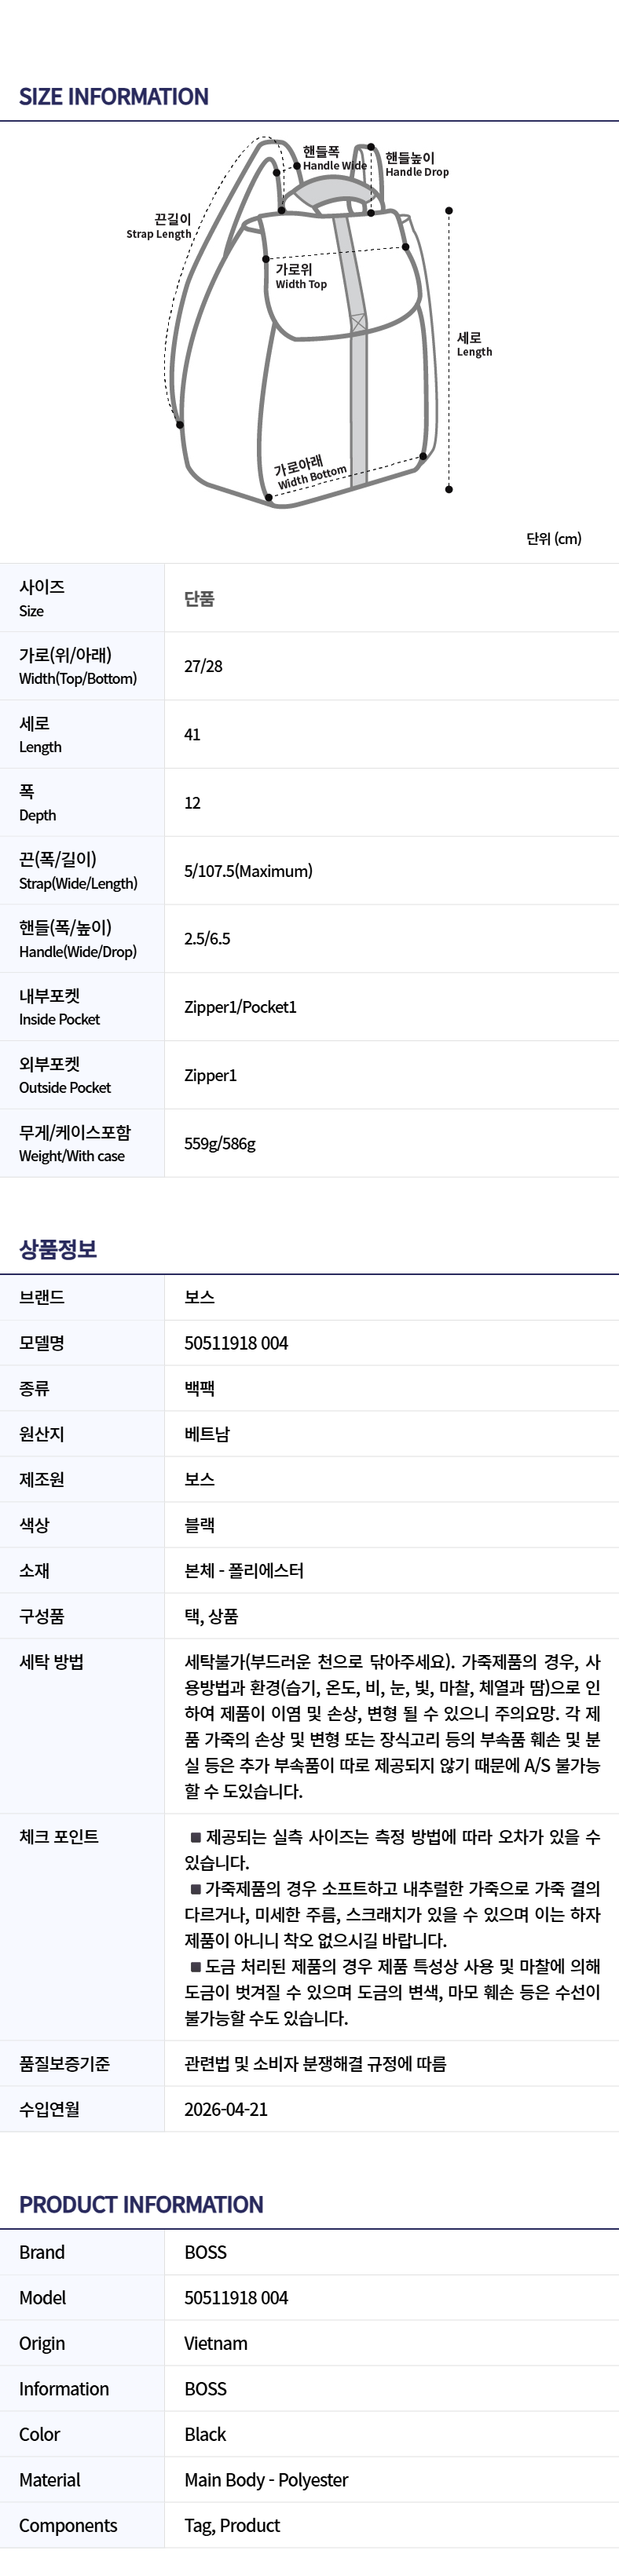Click the 5/107.5(Maximum) strap value

click(x=248, y=871)
